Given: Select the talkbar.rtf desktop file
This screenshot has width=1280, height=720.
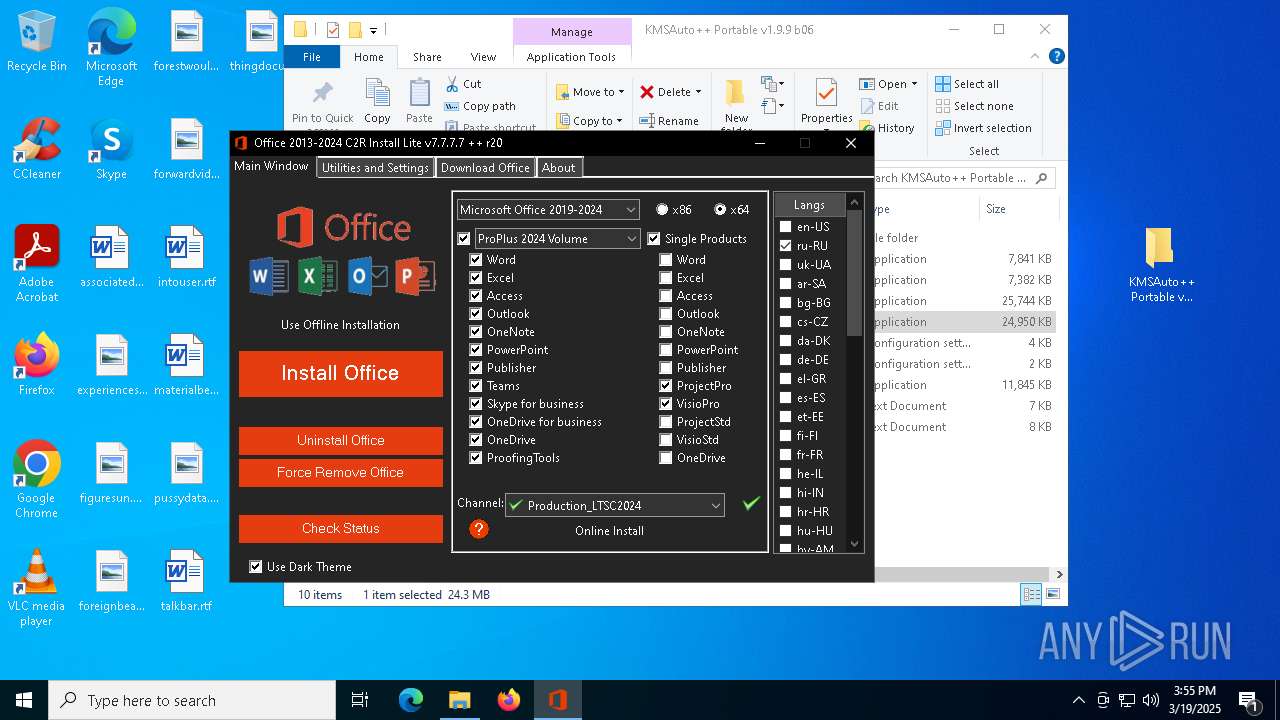Looking at the screenshot, I should (186, 581).
